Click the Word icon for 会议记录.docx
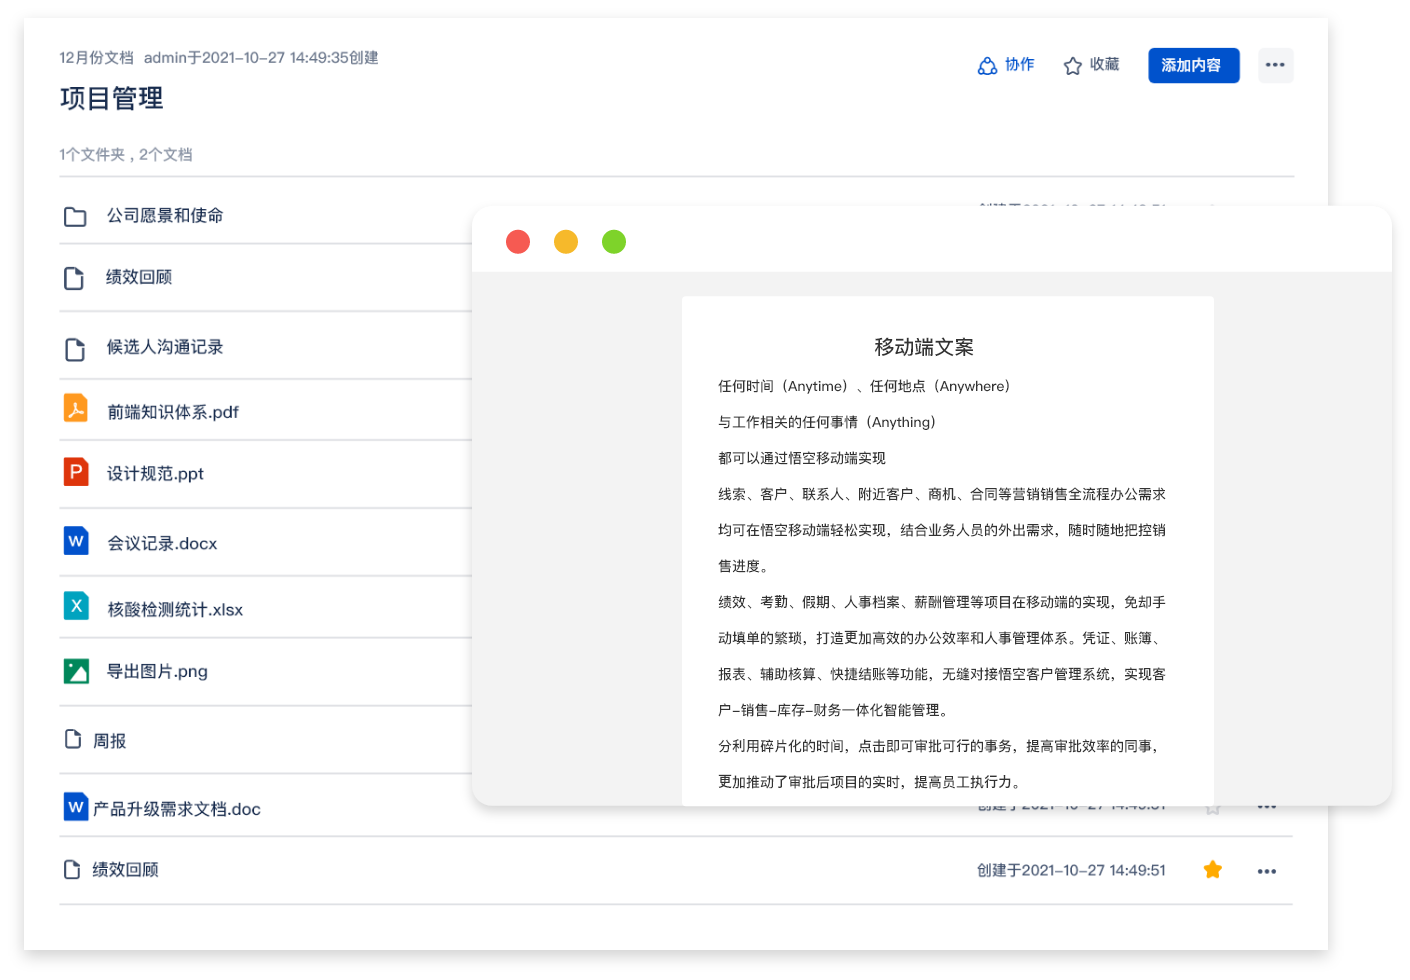Screen dimensions: 1410x980 point(76,541)
